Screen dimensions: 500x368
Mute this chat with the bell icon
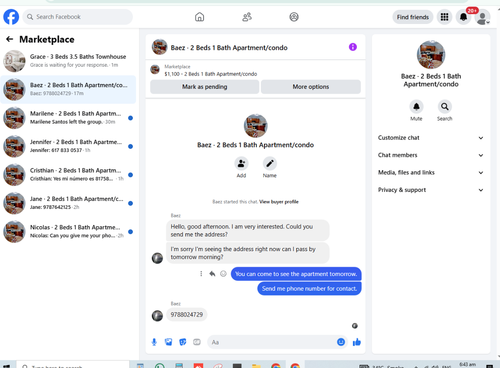point(416,107)
